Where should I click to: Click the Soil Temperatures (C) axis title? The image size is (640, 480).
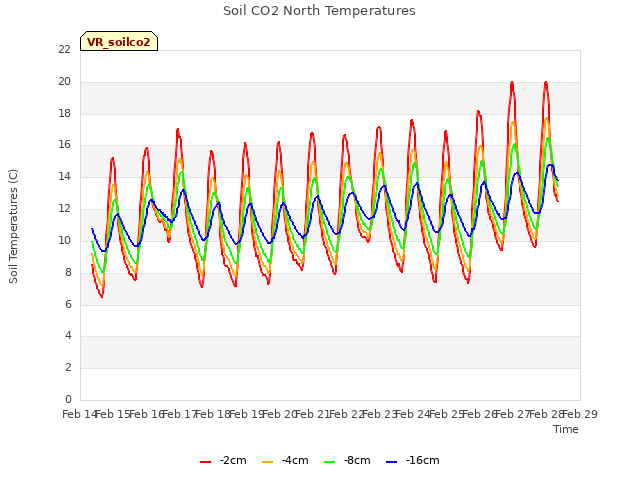coord(13,226)
